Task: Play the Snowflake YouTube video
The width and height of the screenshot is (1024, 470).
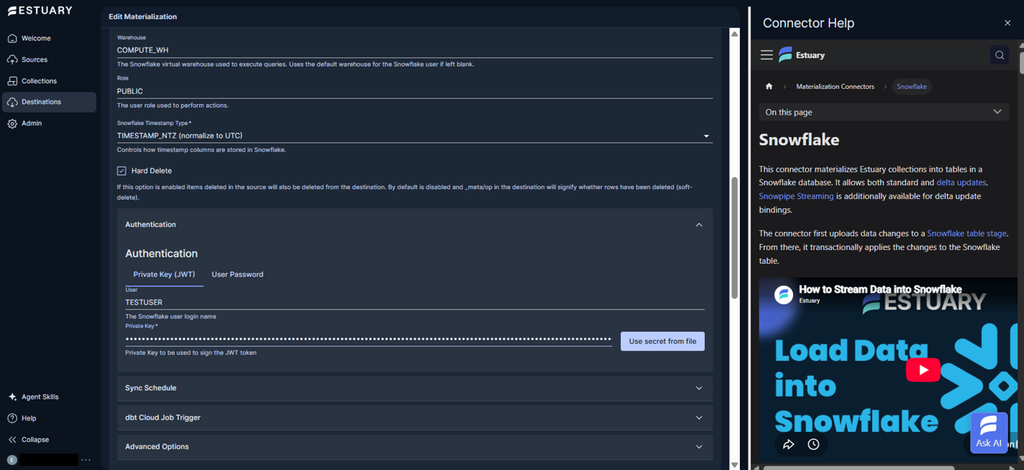Action: point(923,370)
